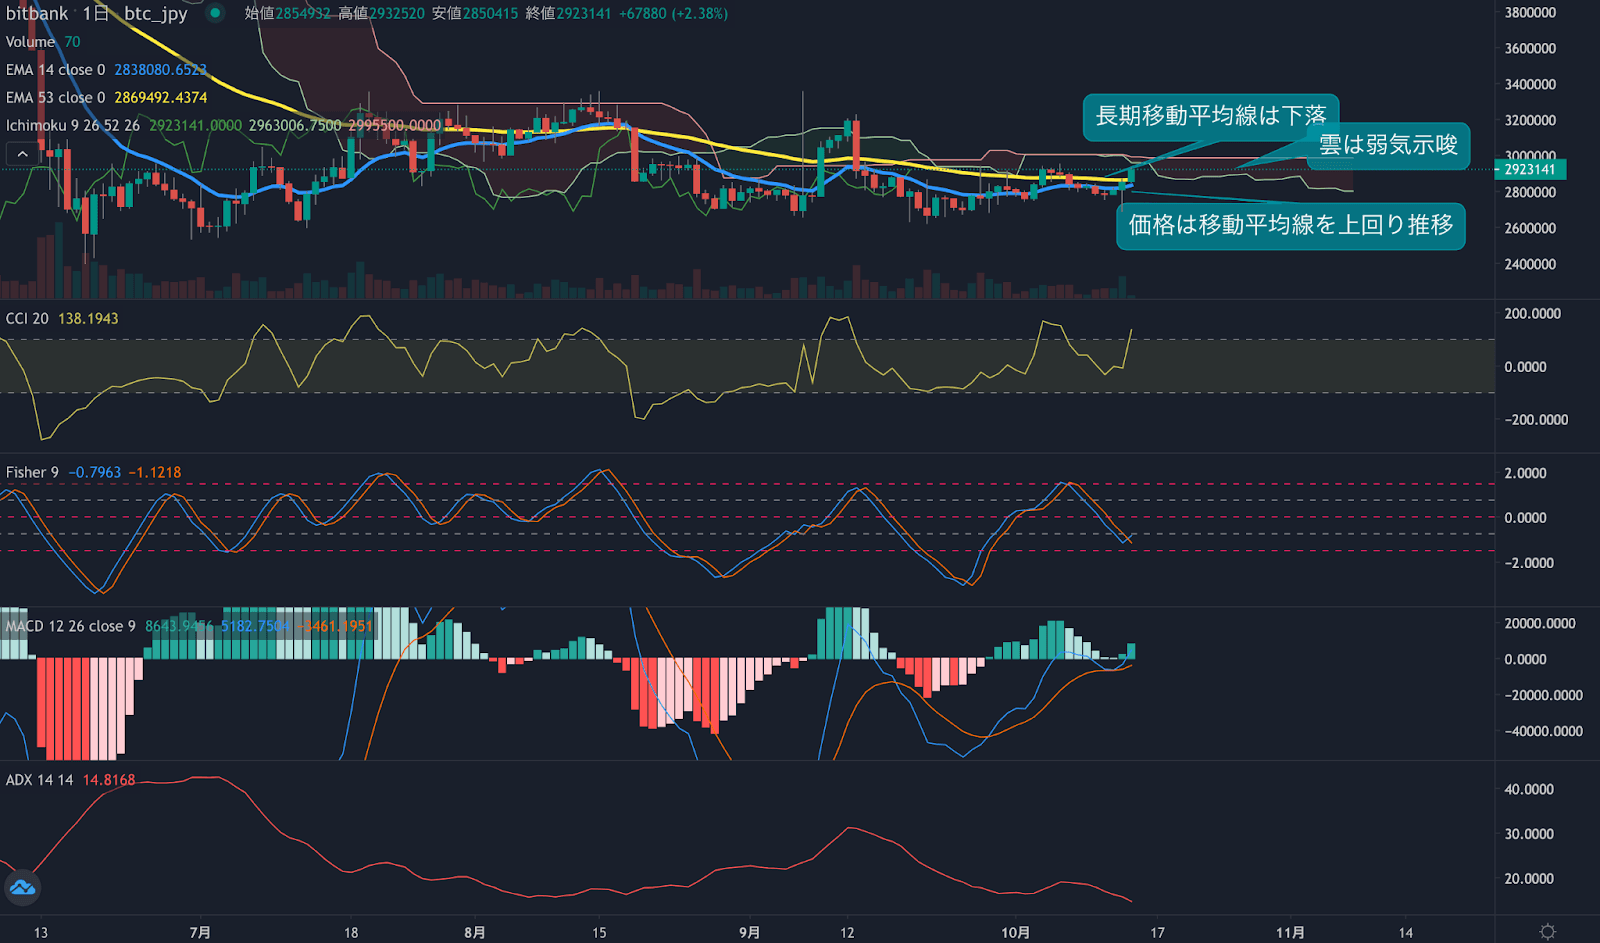Click the bitbank exchange name
This screenshot has height=943, width=1600.
click(x=35, y=14)
